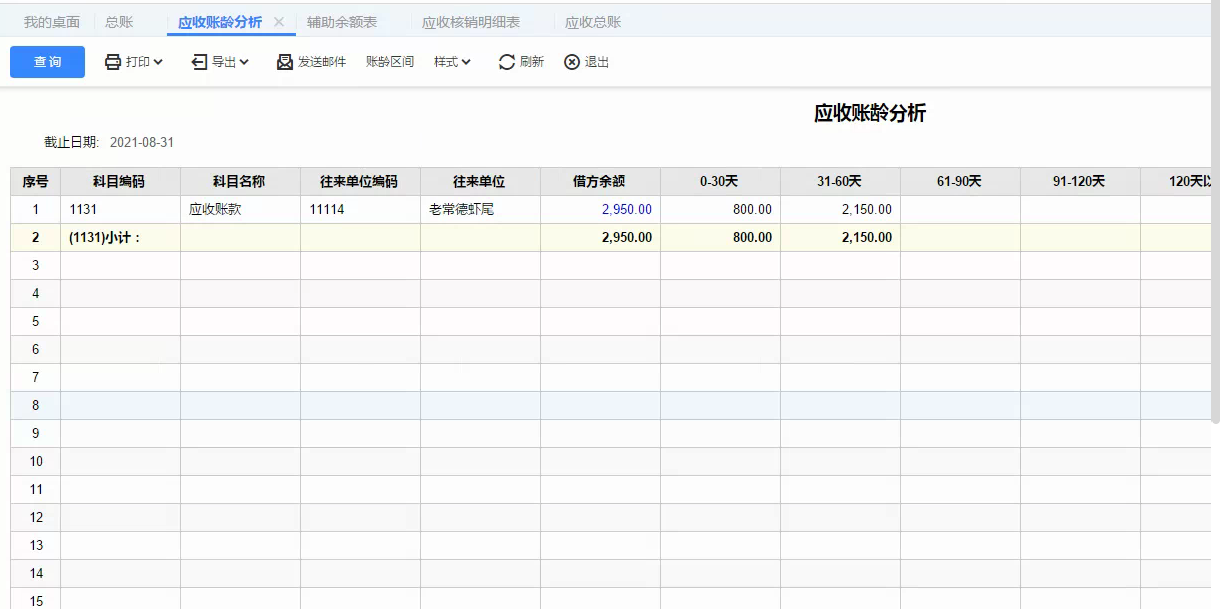Viewport: 1221px width, 609px height.
Task: Click the 往来单位 column header
Action: click(480, 181)
